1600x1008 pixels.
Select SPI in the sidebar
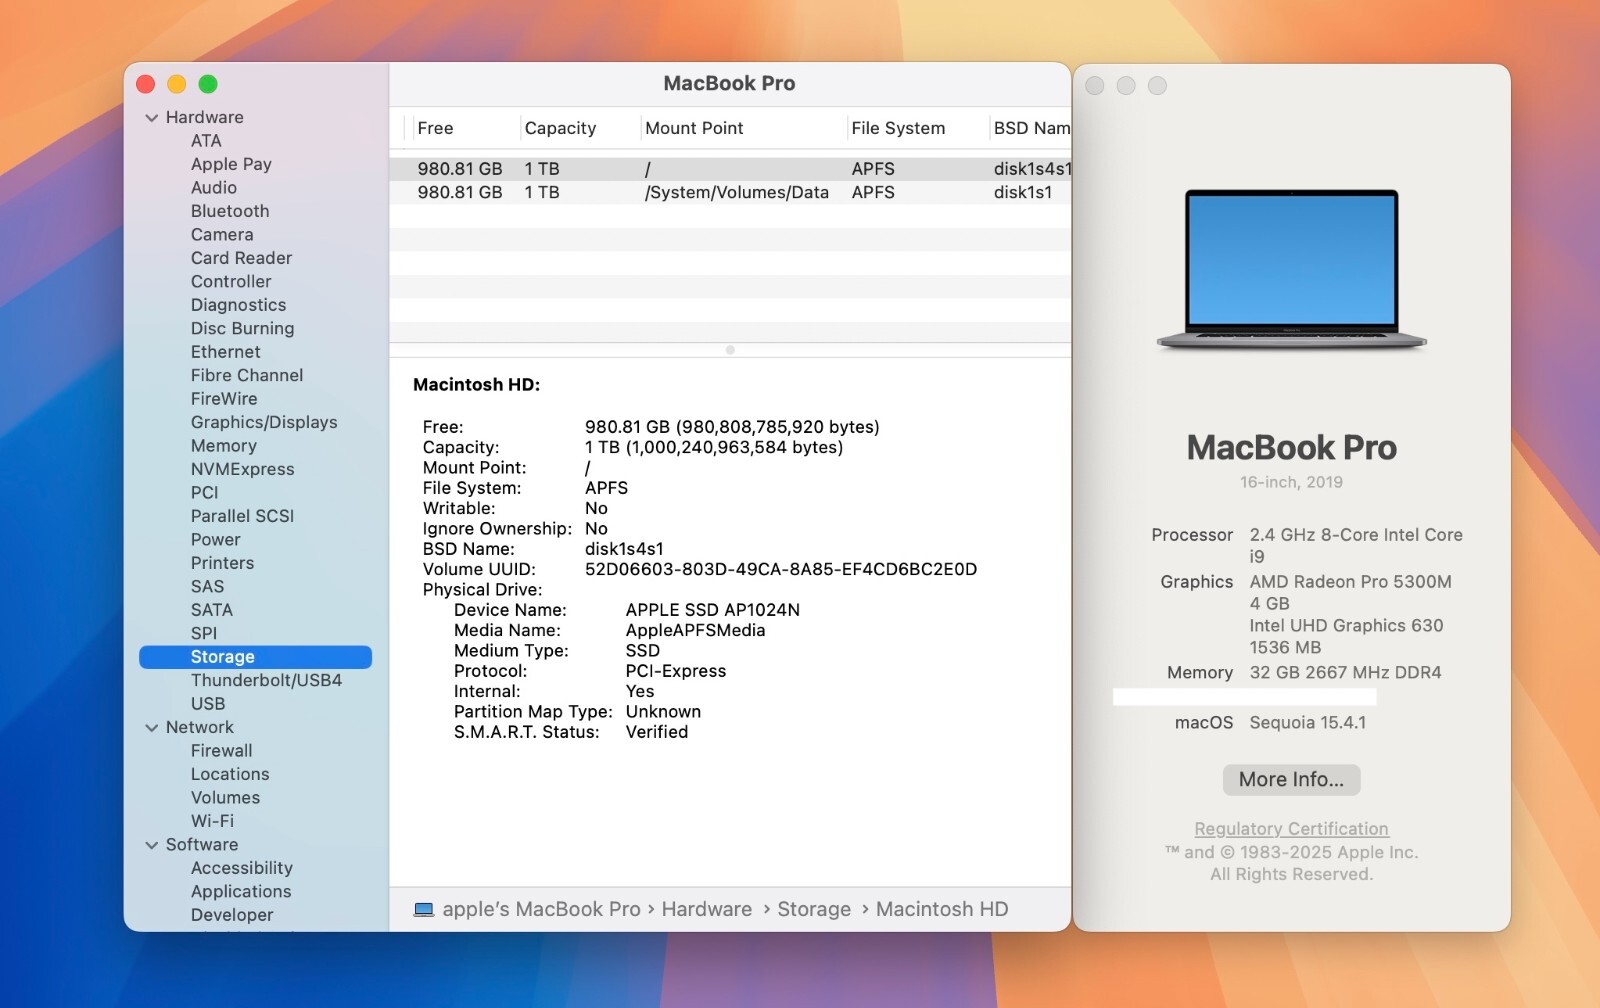pos(203,633)
